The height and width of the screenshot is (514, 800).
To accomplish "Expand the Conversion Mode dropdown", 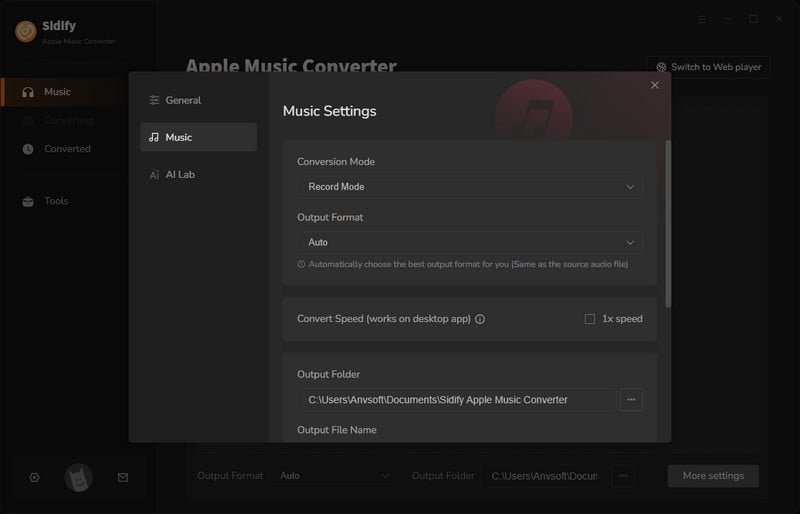I will click(469, 187).
